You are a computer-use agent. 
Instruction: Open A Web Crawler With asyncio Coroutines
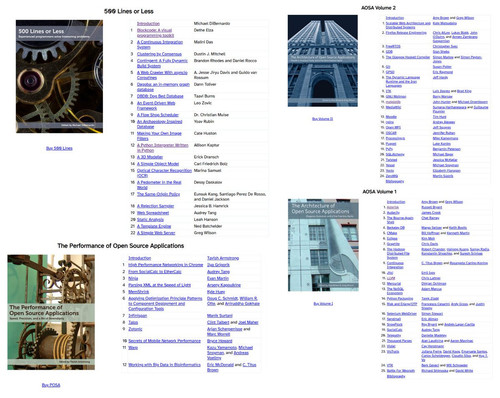162,75
